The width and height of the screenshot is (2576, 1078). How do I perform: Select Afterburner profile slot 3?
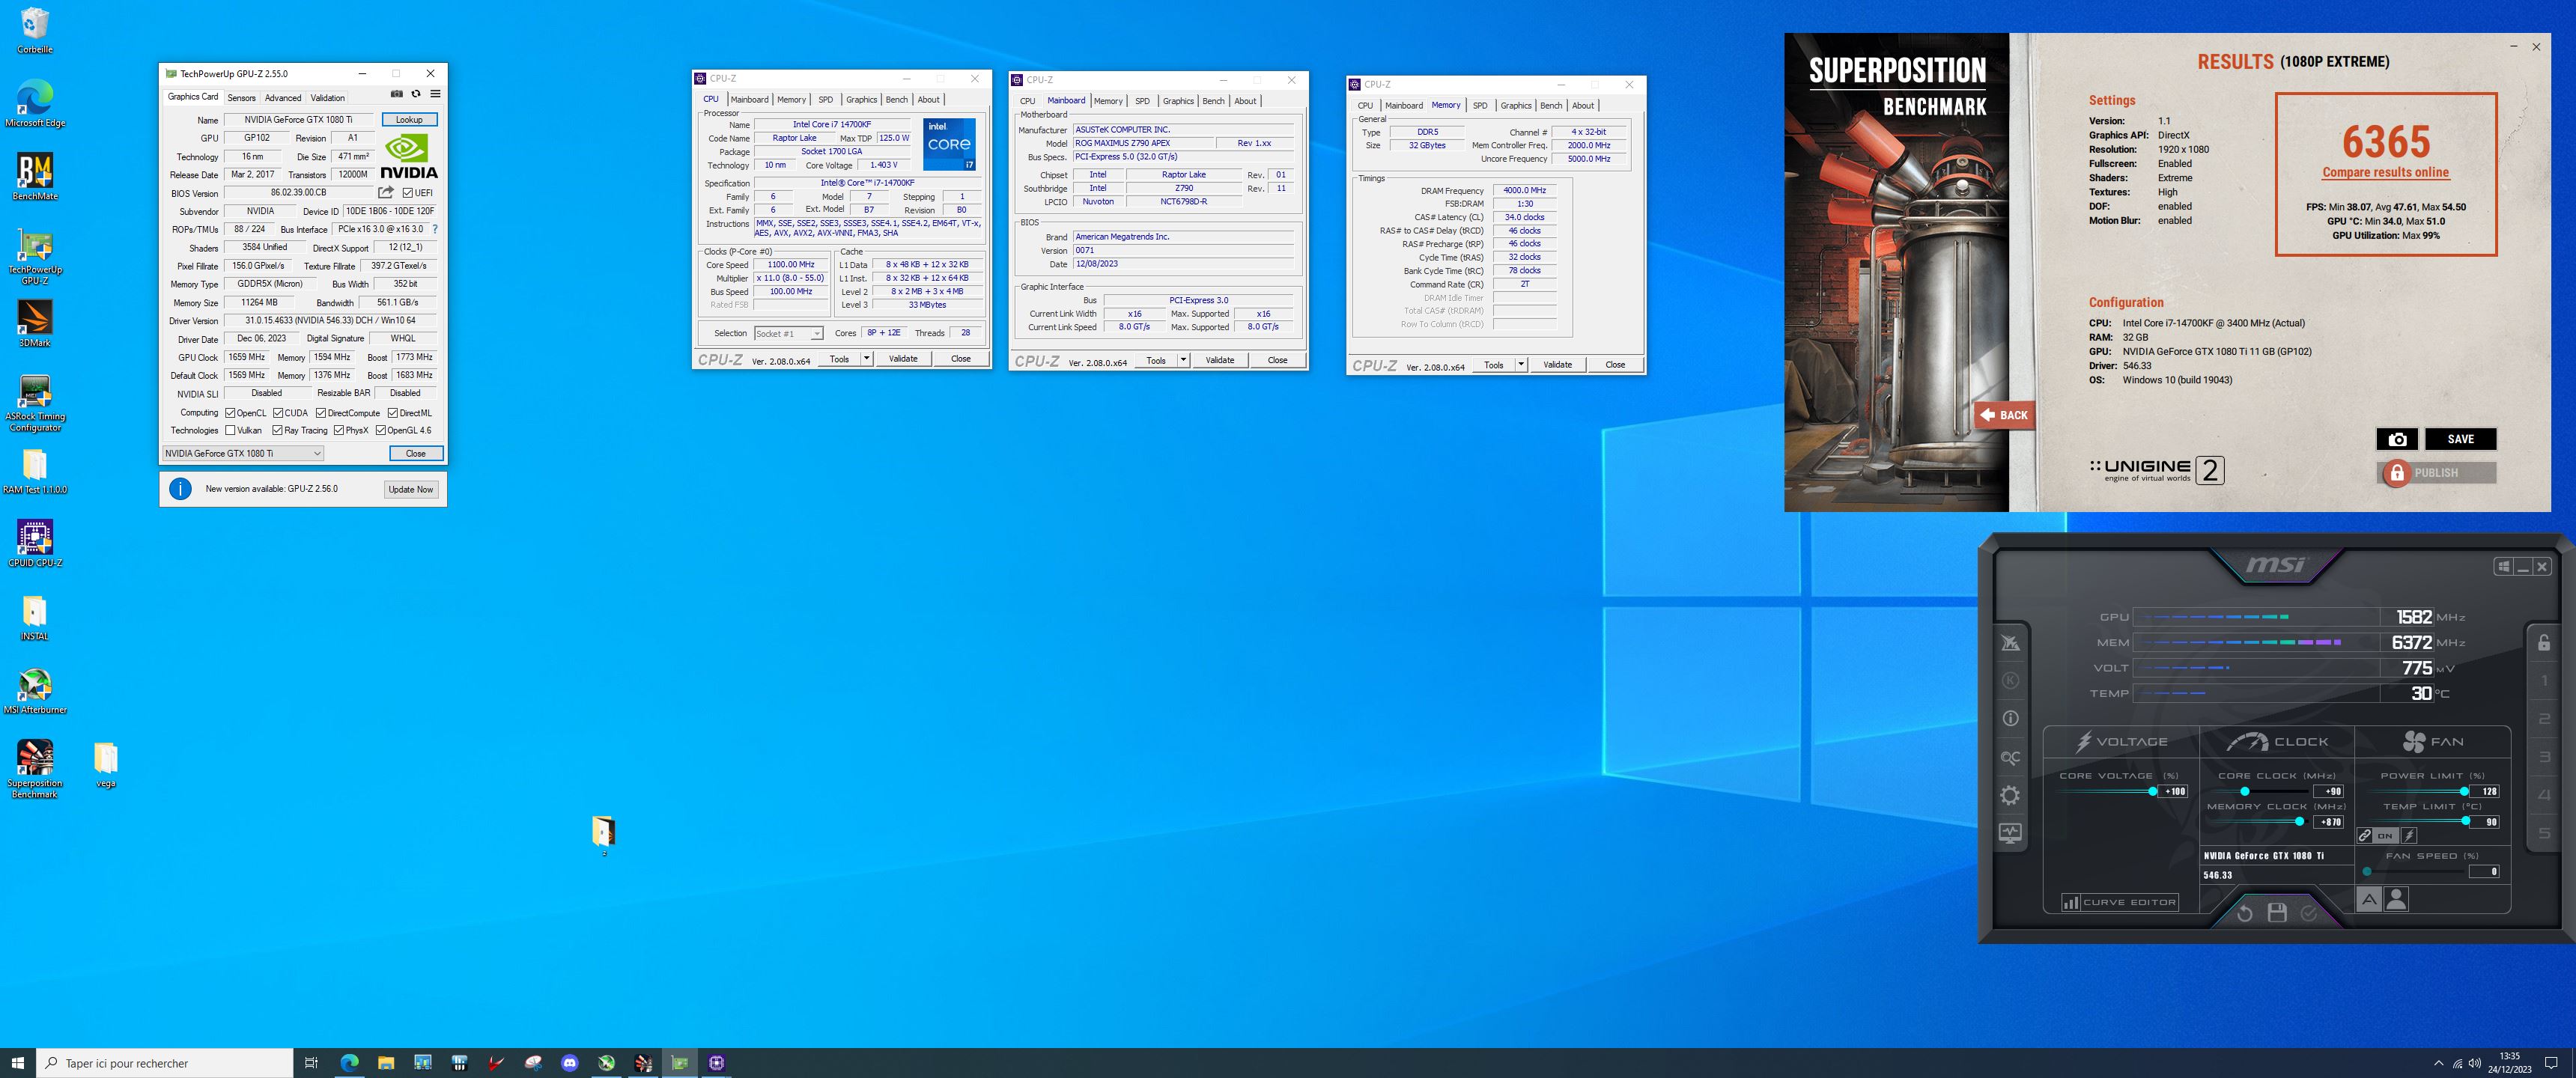coord(2544,757)
